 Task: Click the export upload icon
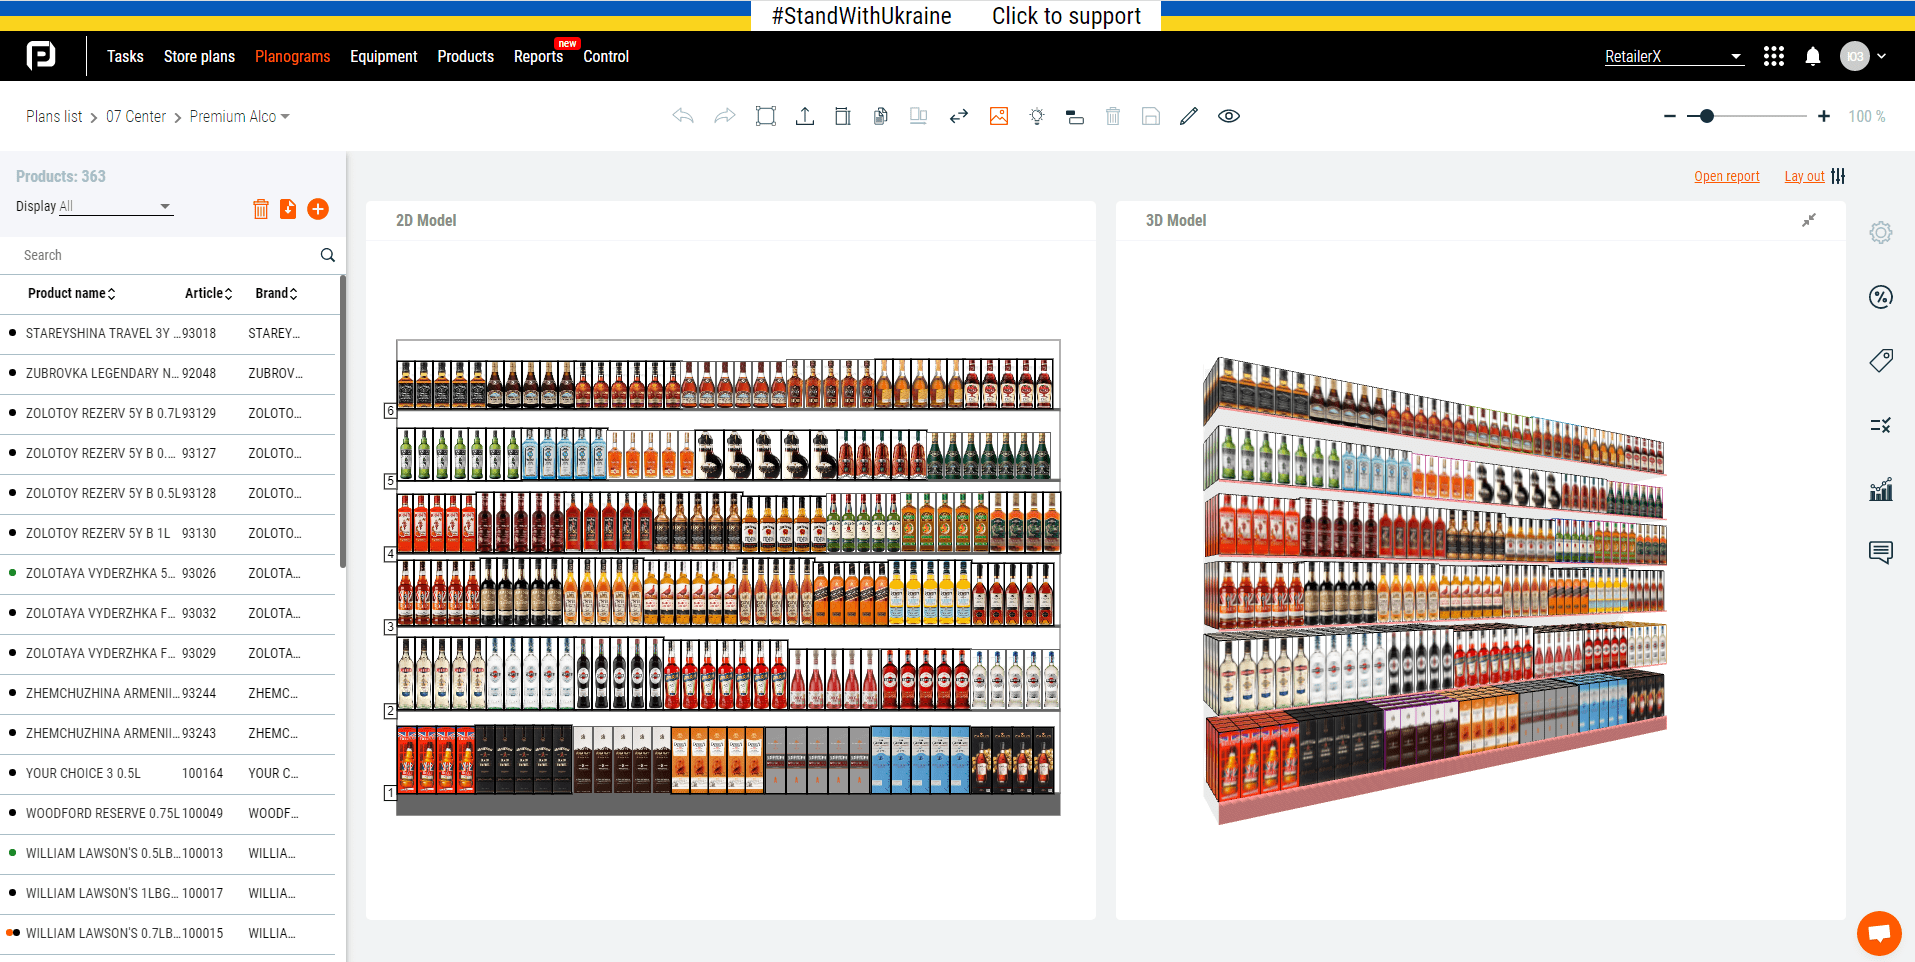(x=804, y=116)
